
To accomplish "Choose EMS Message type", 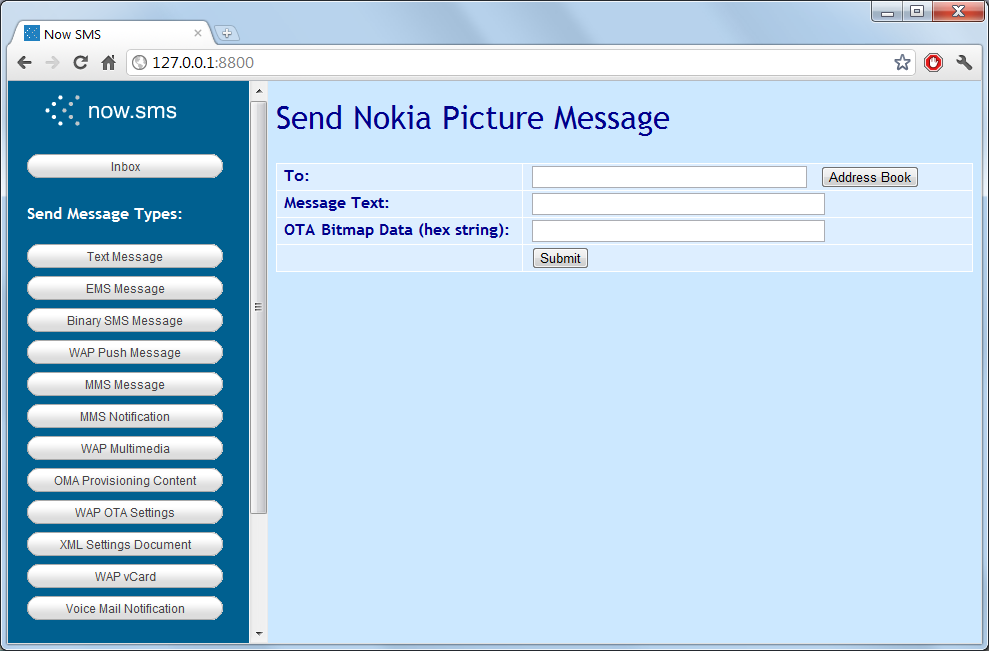I will point(125,289).
